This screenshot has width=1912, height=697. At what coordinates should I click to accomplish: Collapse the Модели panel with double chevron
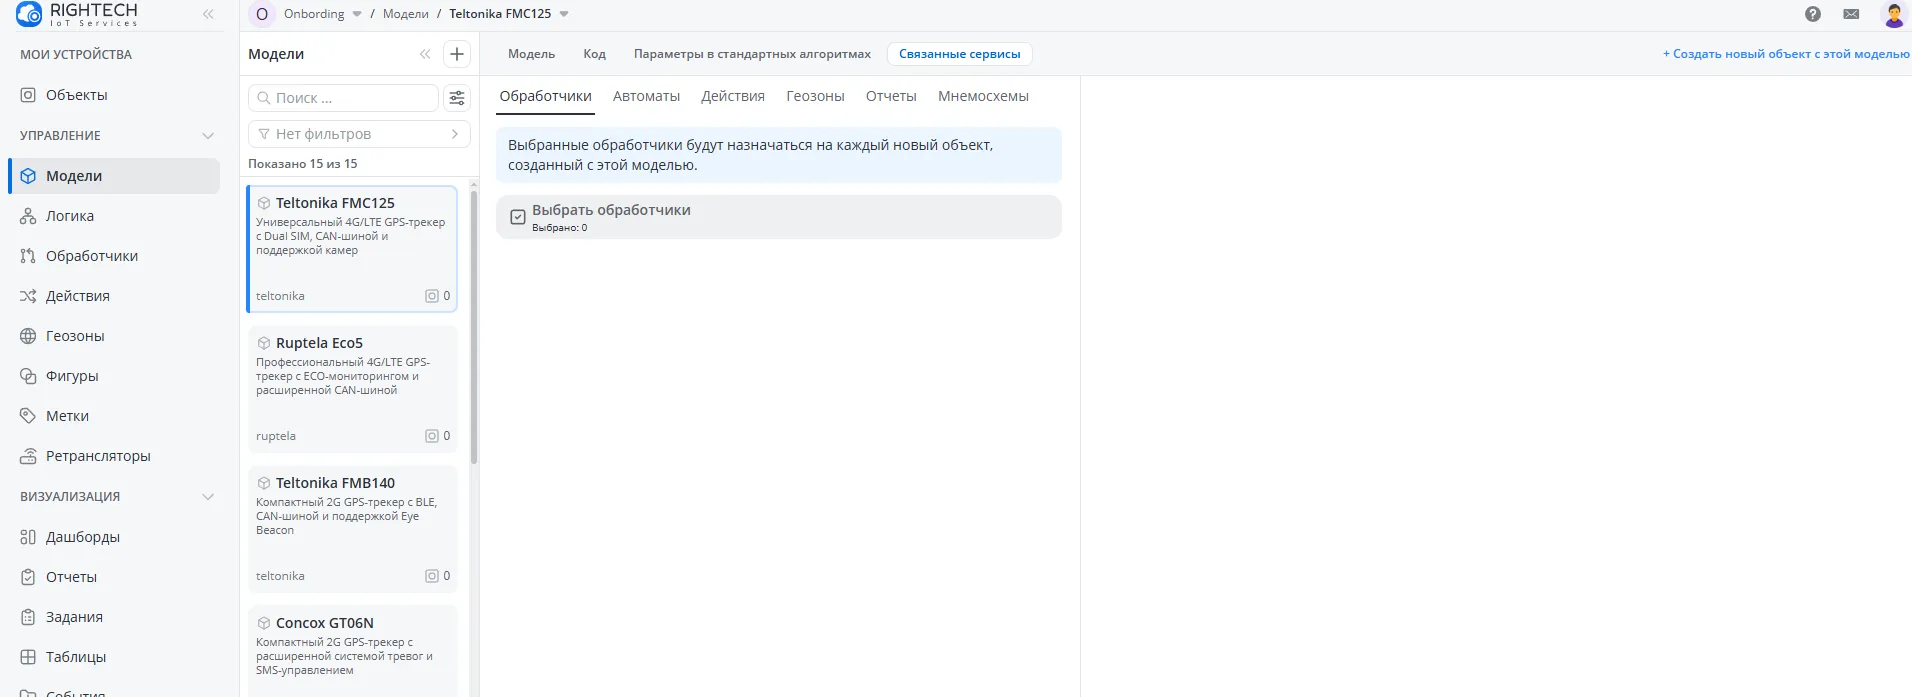pyautogui.click(x=425, y=54)
